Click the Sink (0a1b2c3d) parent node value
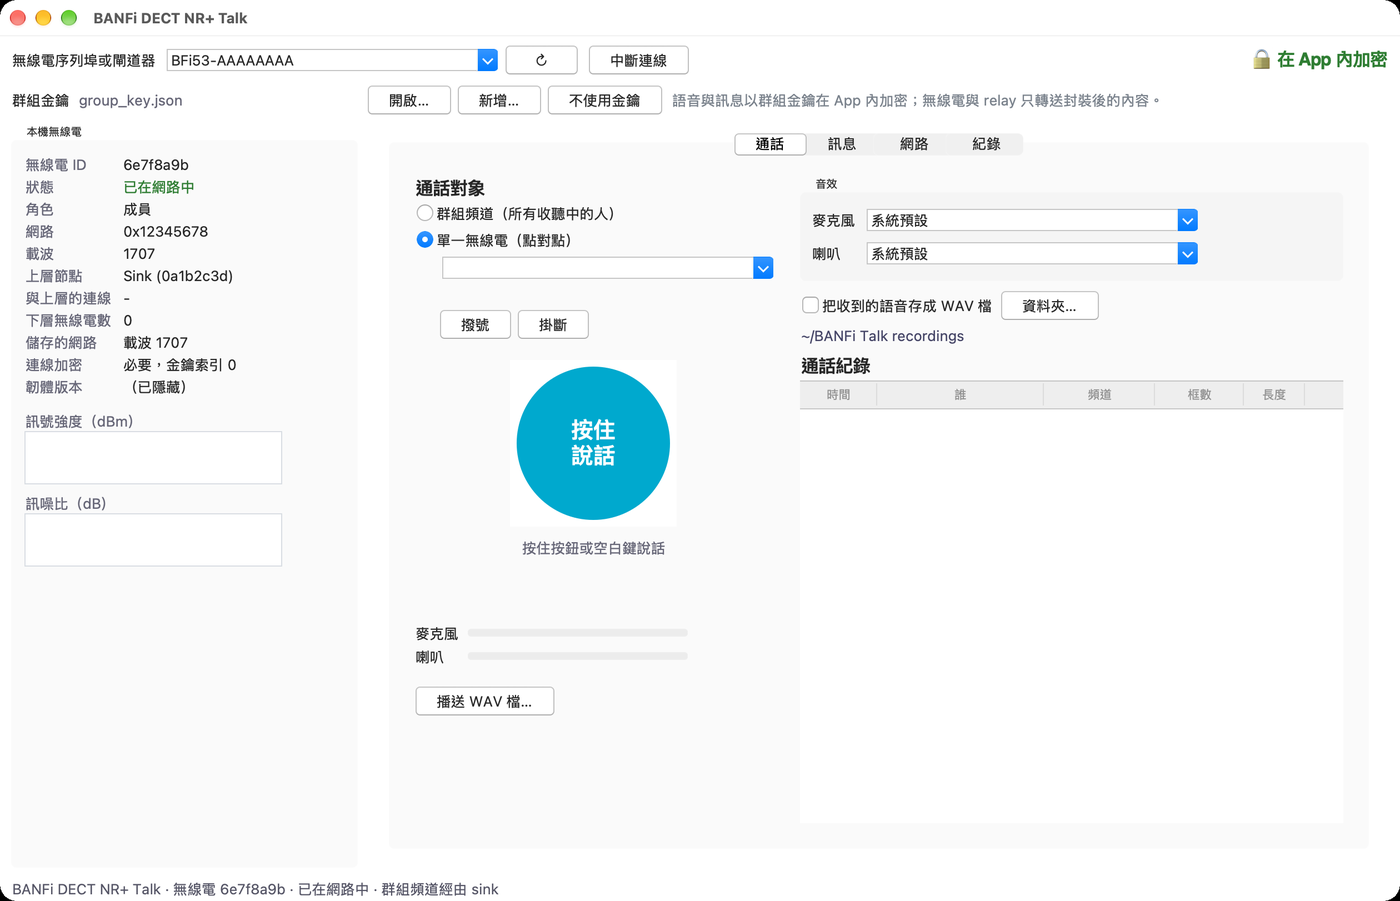The width and height of the screenshot is (1400, 901). tap(178, 276)
